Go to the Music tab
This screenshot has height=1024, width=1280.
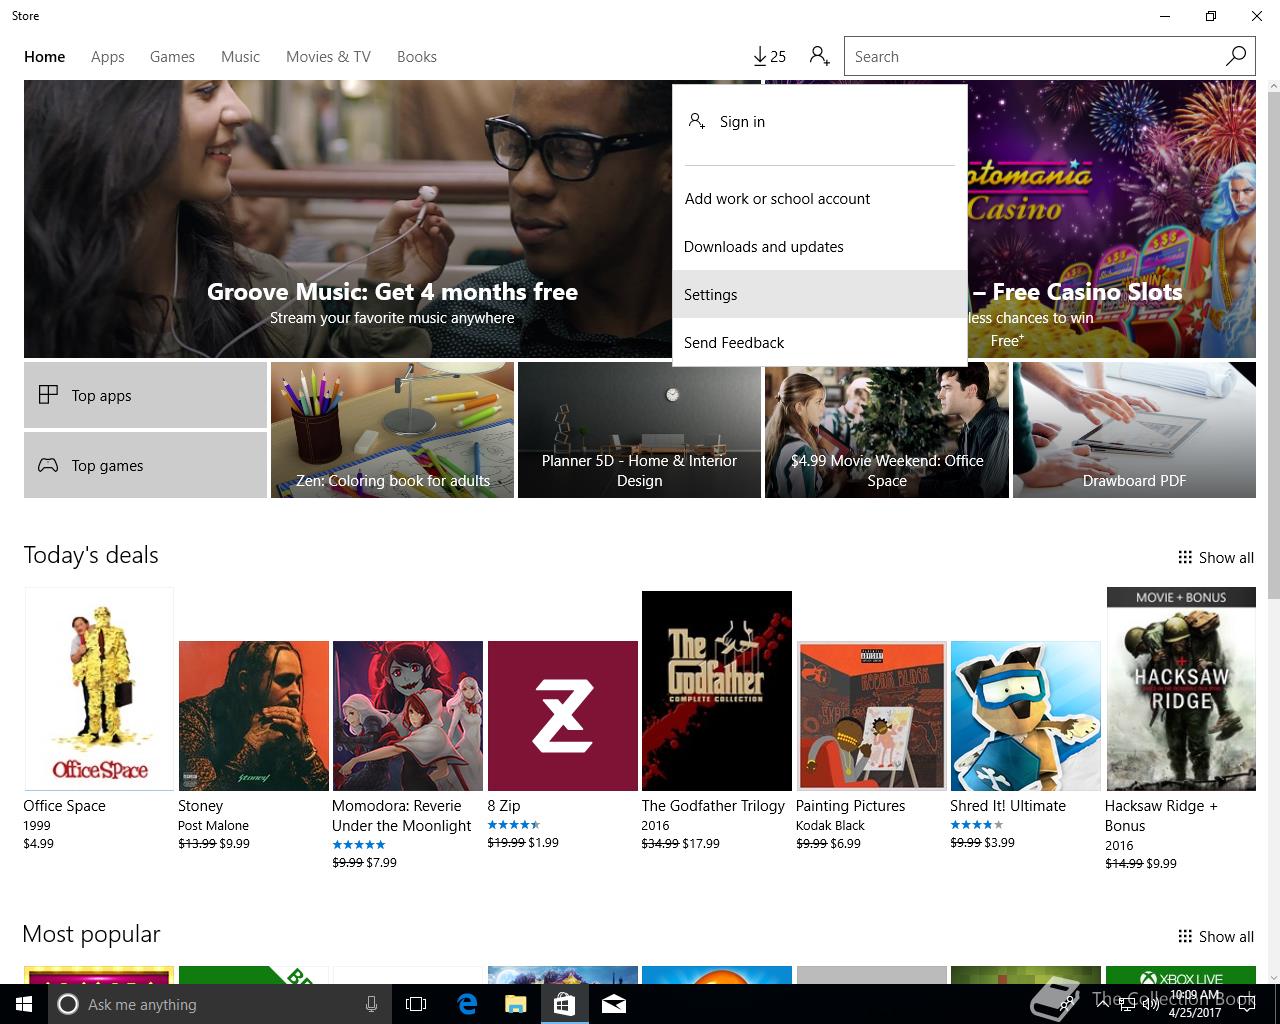tap(240, 57)
